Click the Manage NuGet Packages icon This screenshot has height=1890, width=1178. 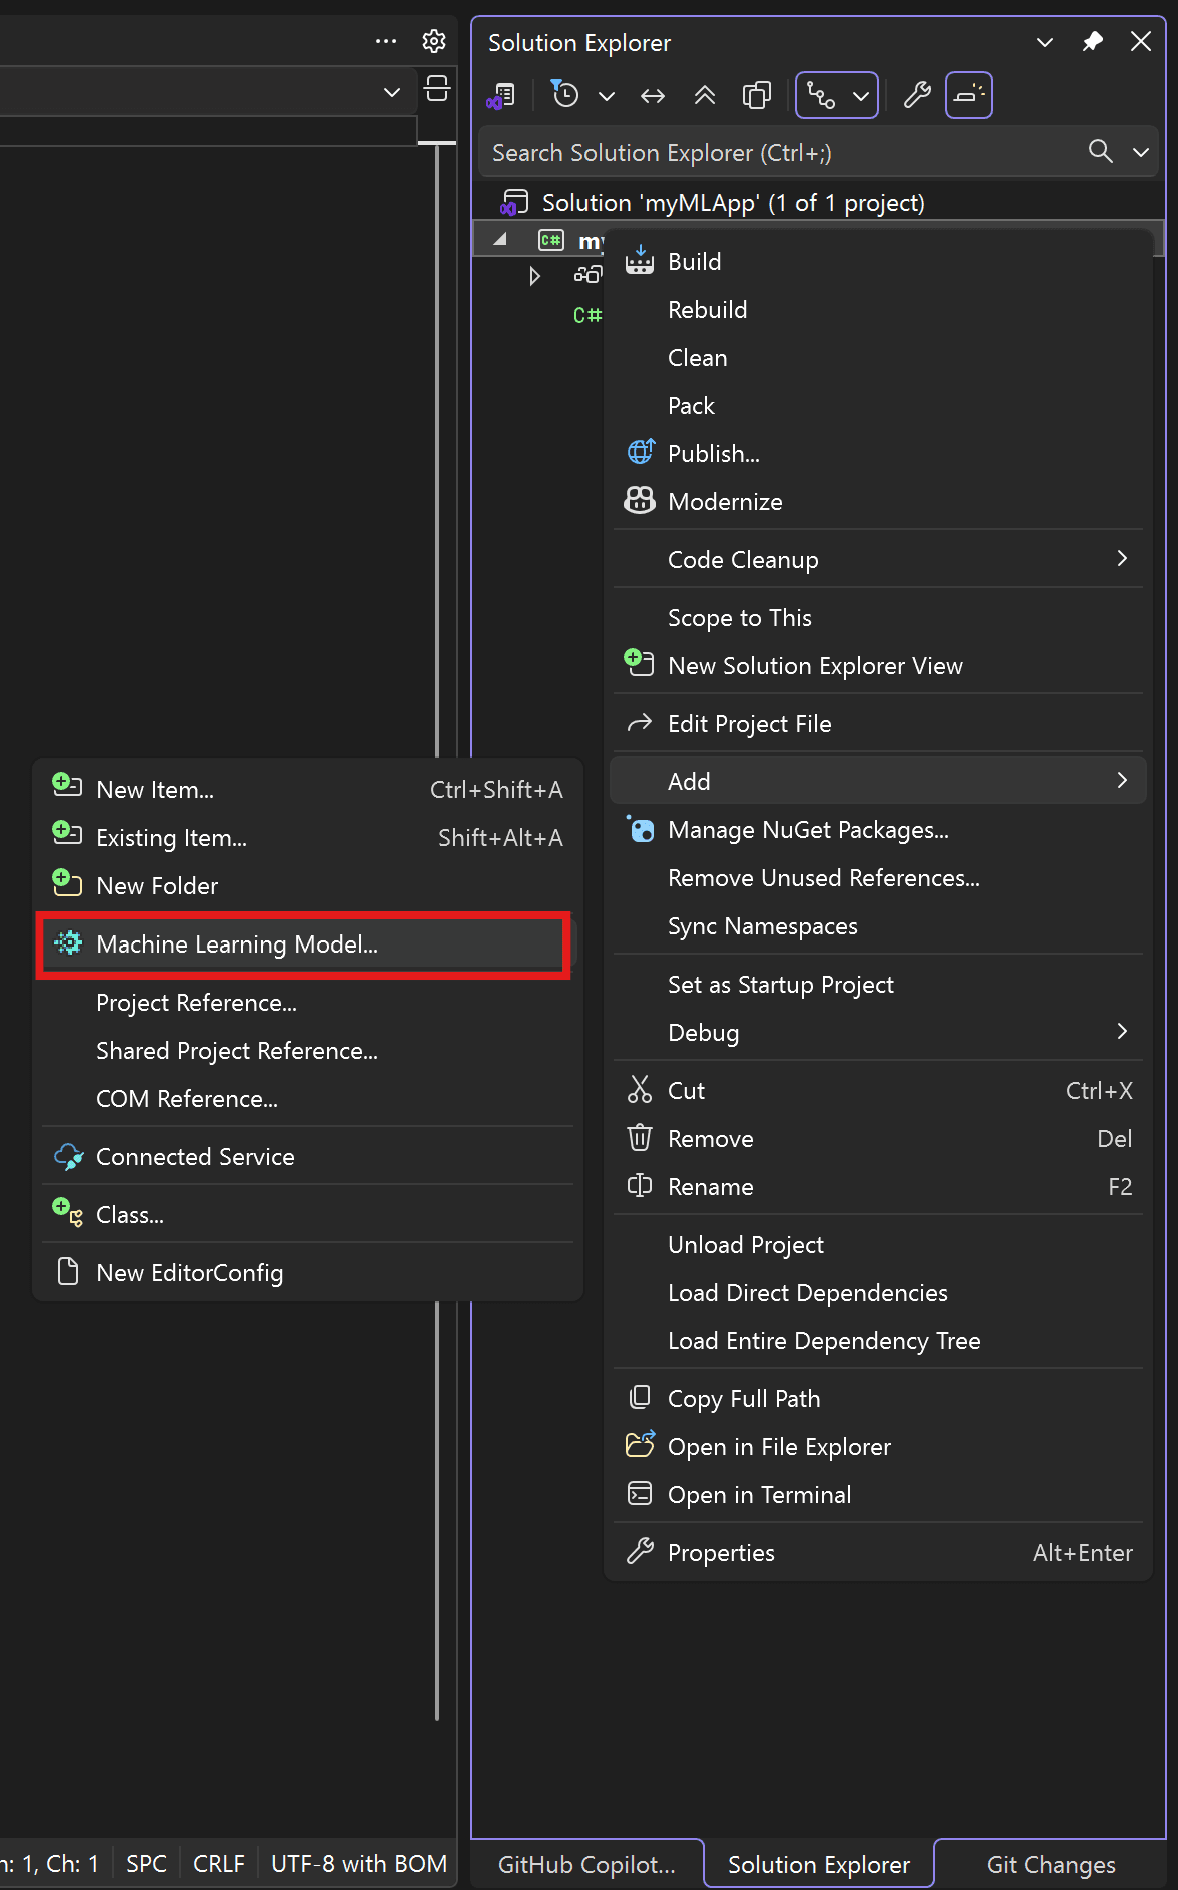[x=640, y=829]
